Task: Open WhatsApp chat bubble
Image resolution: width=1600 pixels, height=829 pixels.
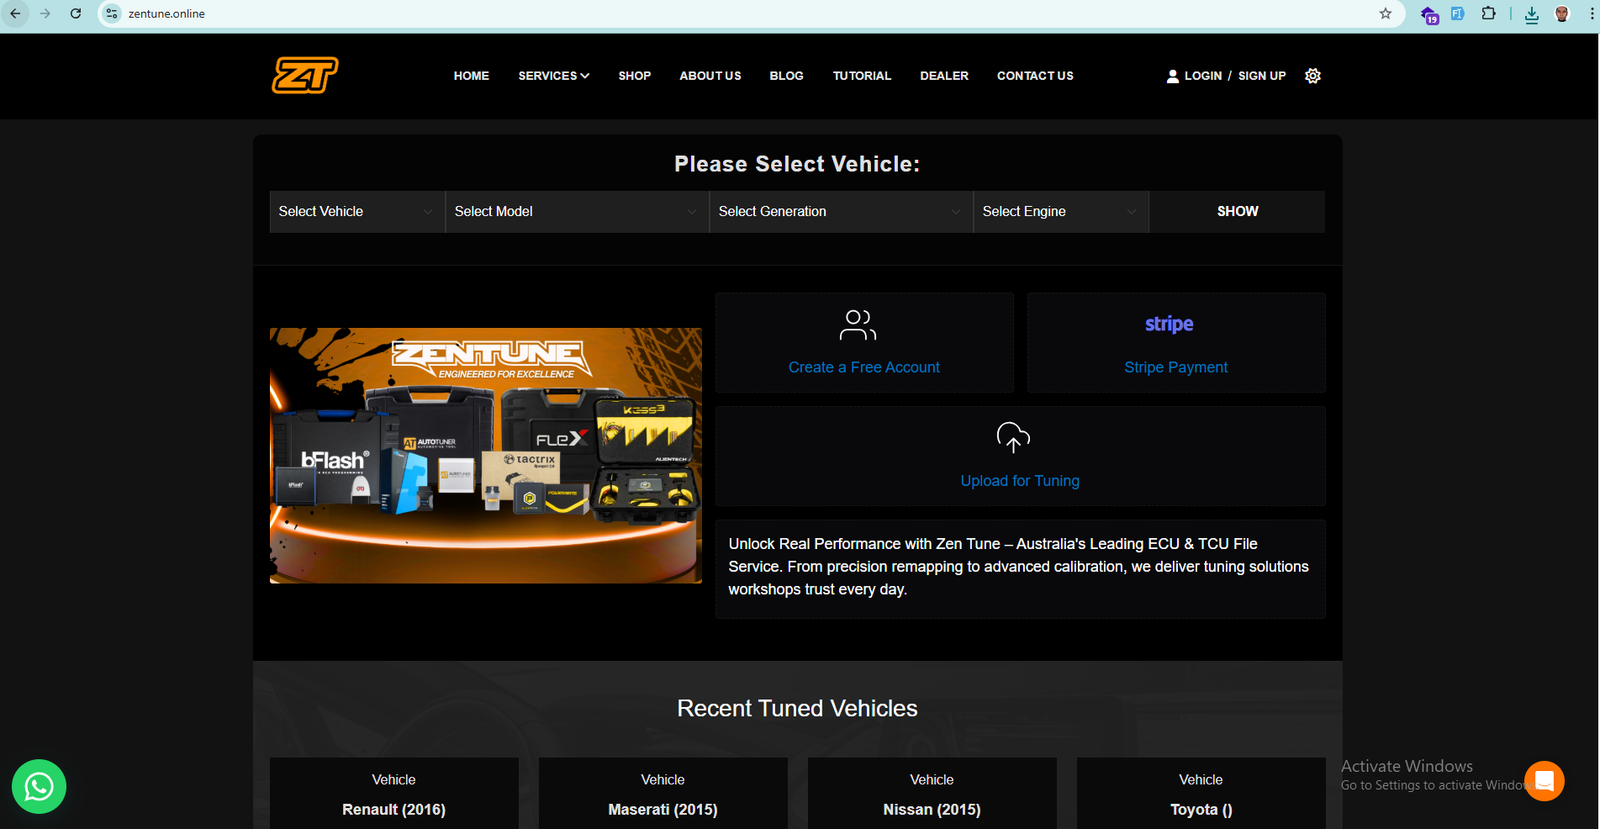Action: tap(39, 787)
